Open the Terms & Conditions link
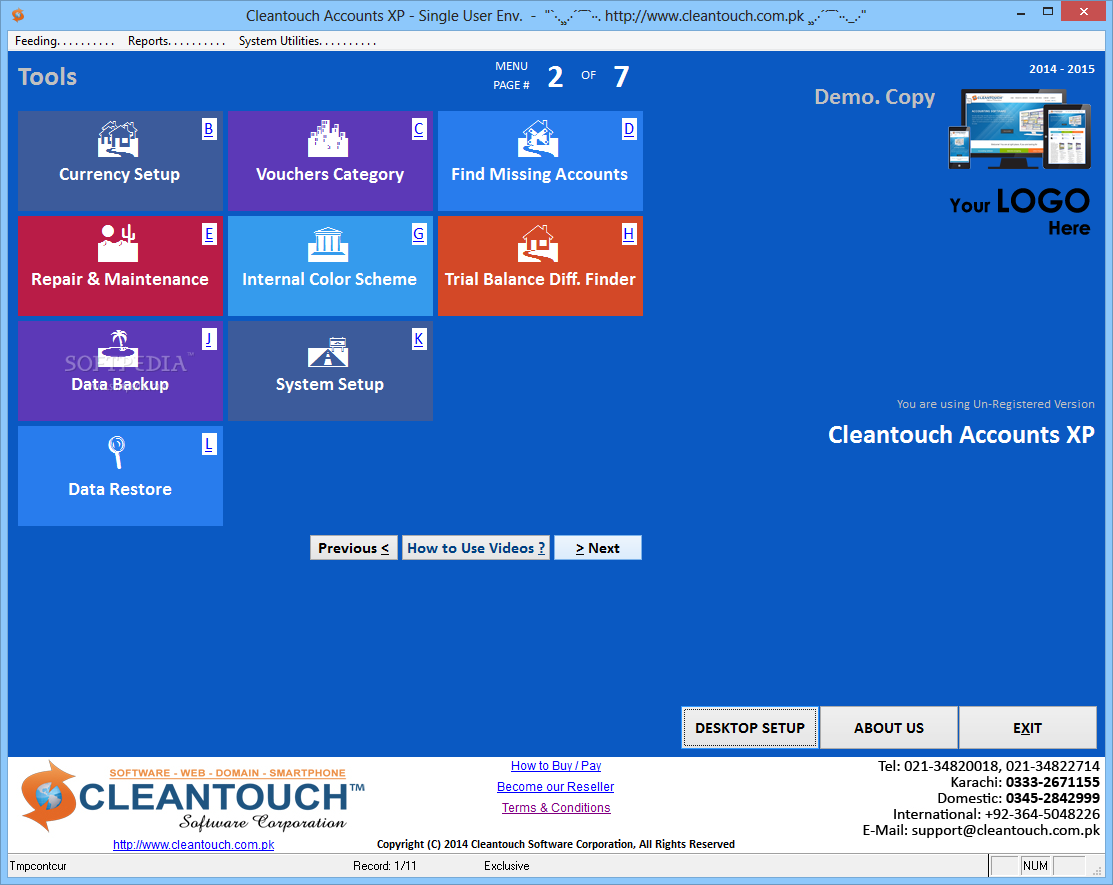Viewport: 1113px width, 885px height. [x=556, y=808]
